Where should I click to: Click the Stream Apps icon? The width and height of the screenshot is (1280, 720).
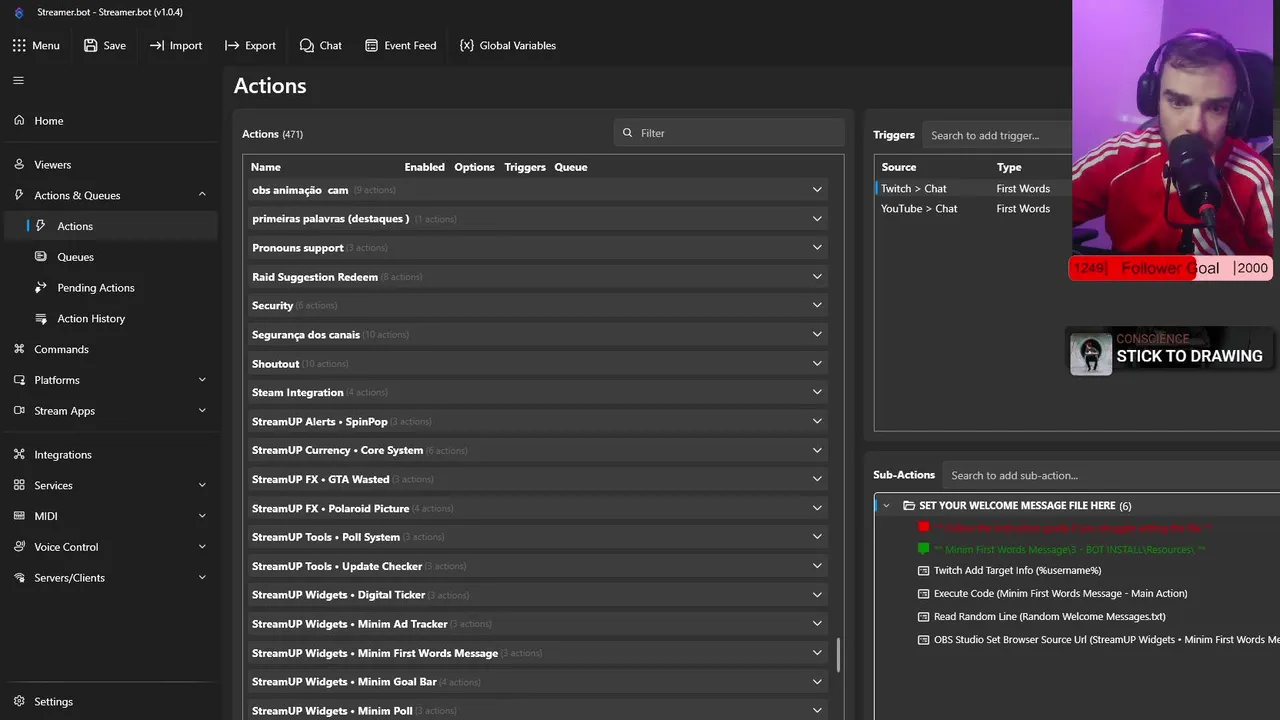pos(19,411)
